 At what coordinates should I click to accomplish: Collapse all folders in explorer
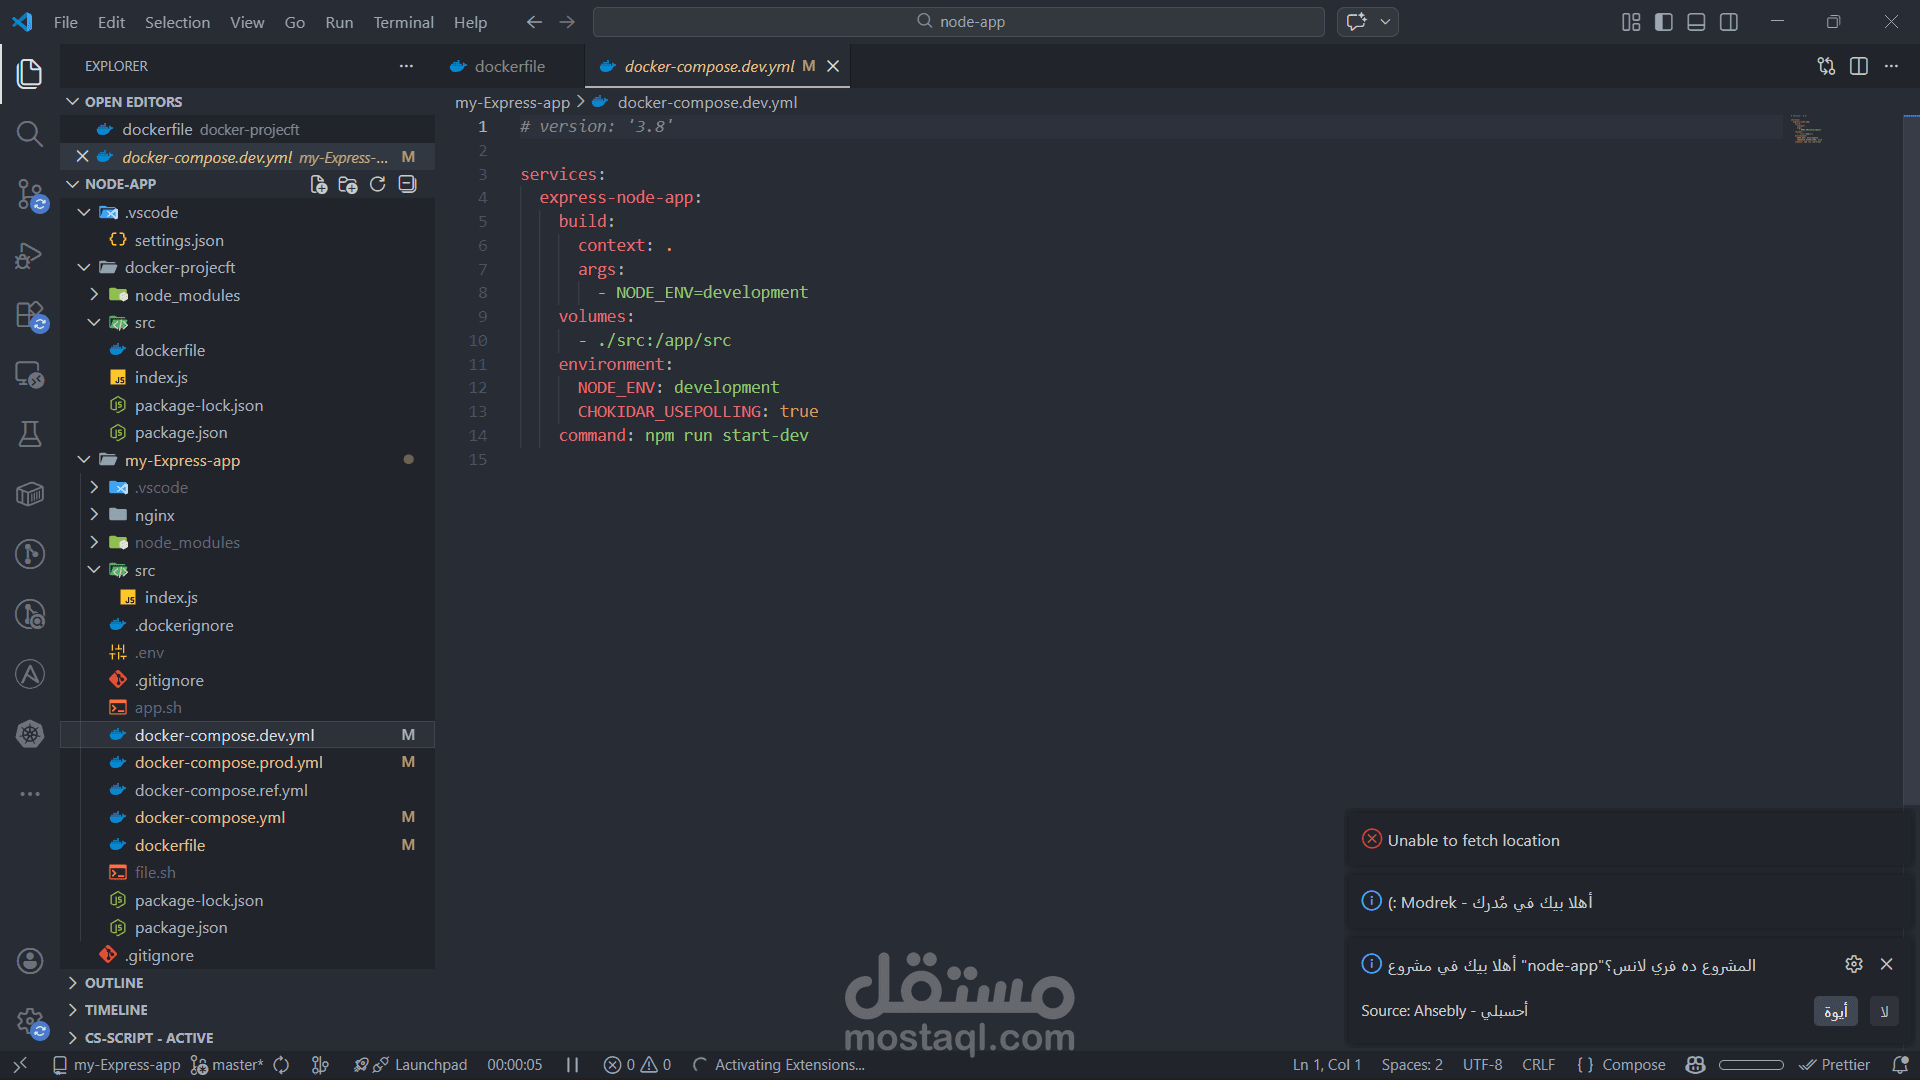[x=407, y=184]
